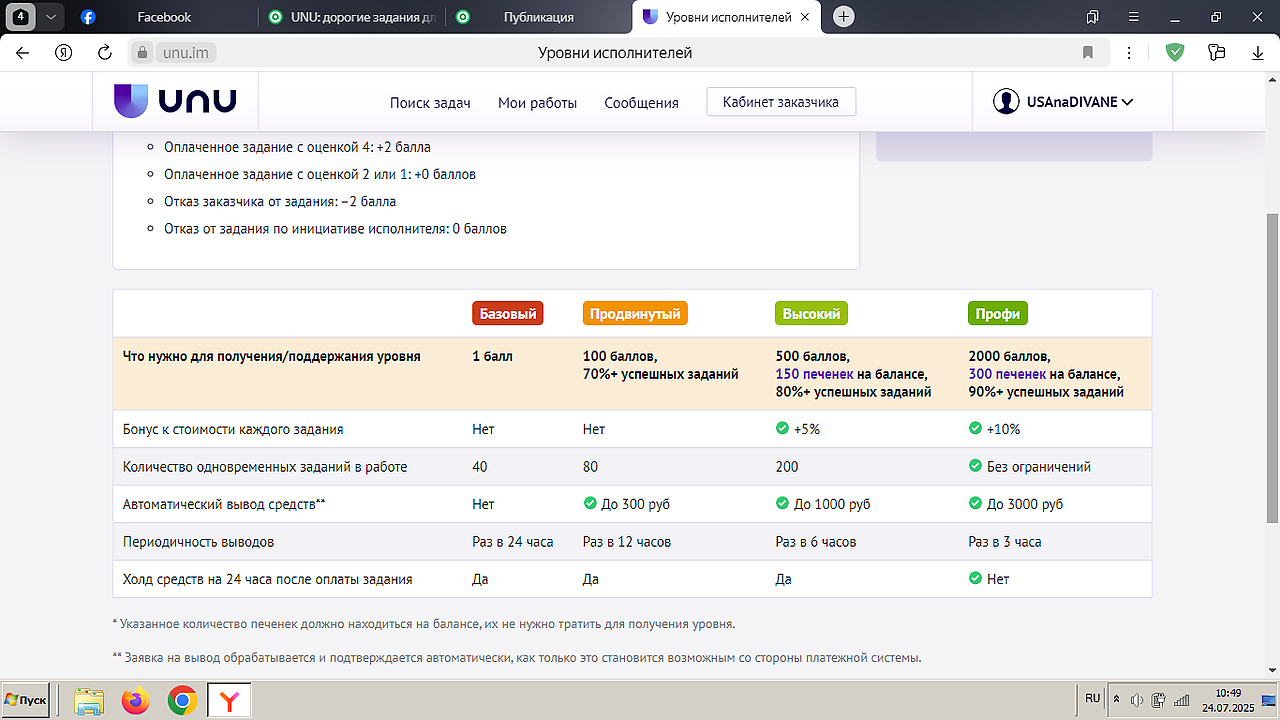Click the green shield protection icon
The width and height of the screenshot is (1280, 720).
click(x=1175, y=53)
